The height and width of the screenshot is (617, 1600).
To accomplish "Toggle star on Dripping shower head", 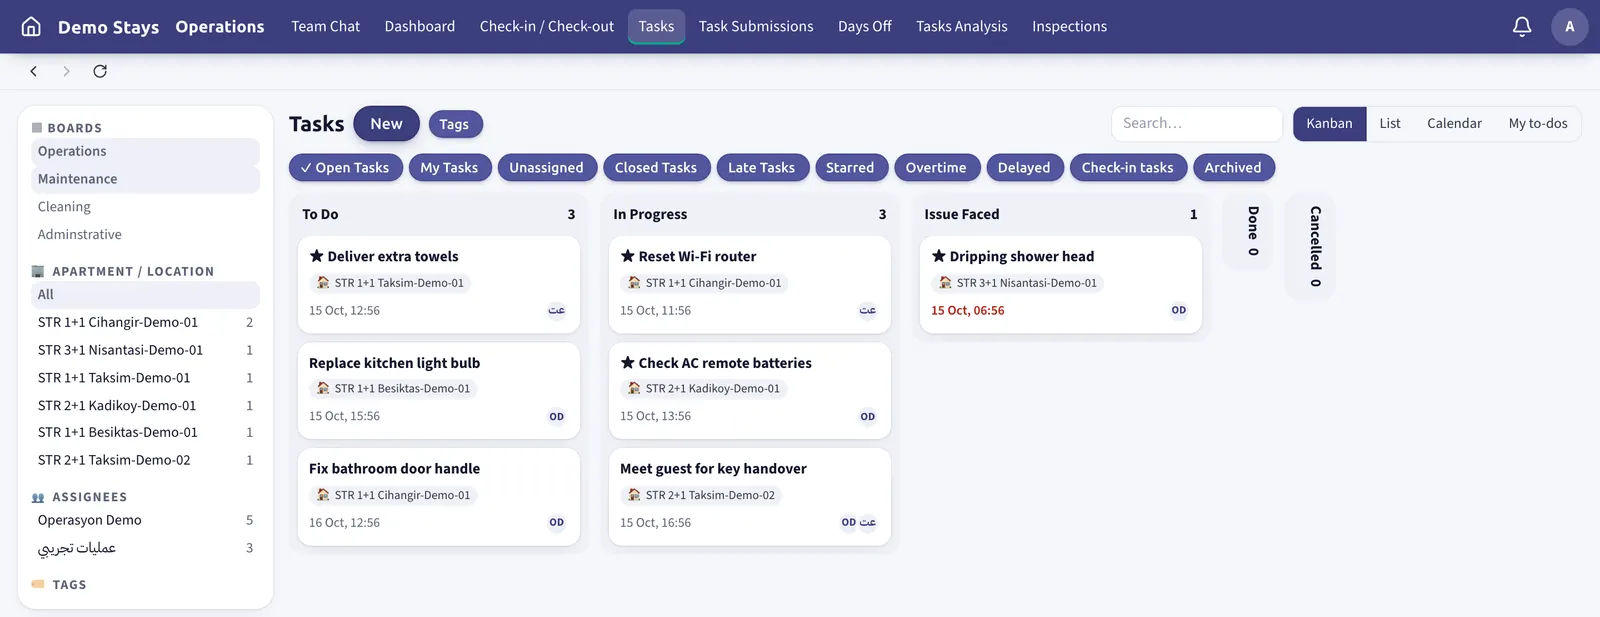I will (x=938, y=256).
